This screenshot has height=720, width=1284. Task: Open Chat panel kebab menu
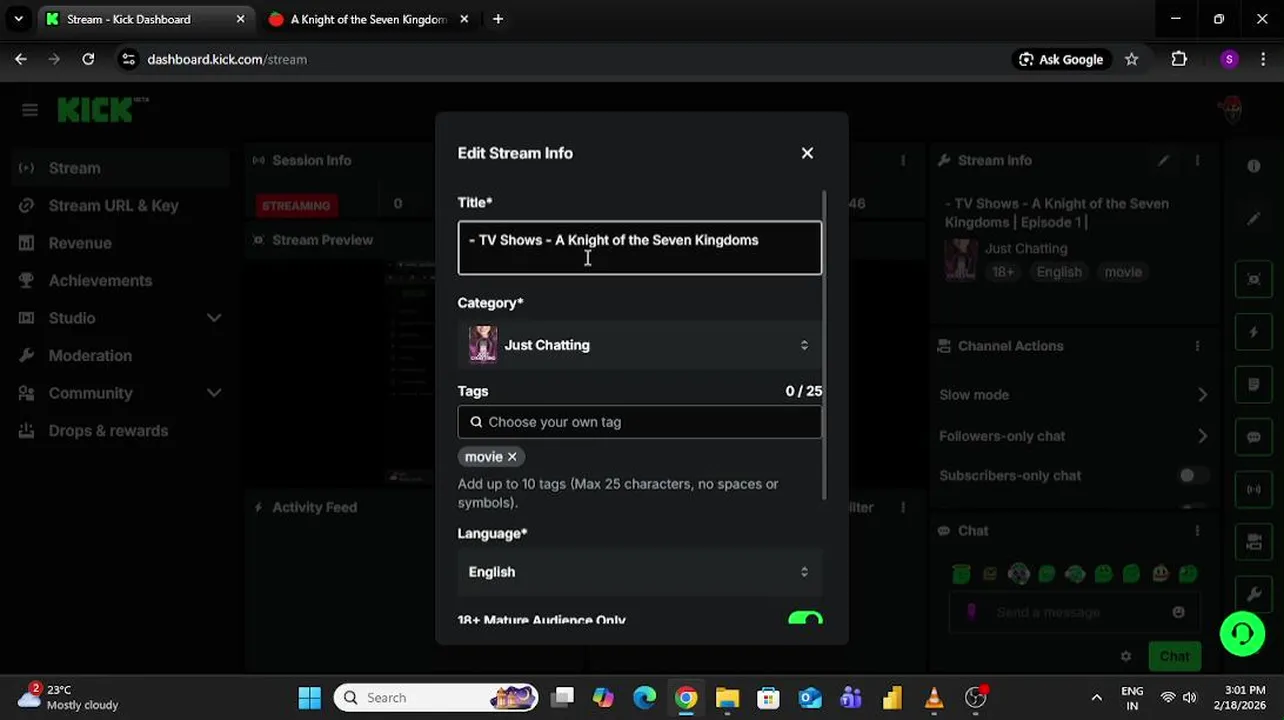1197,531
